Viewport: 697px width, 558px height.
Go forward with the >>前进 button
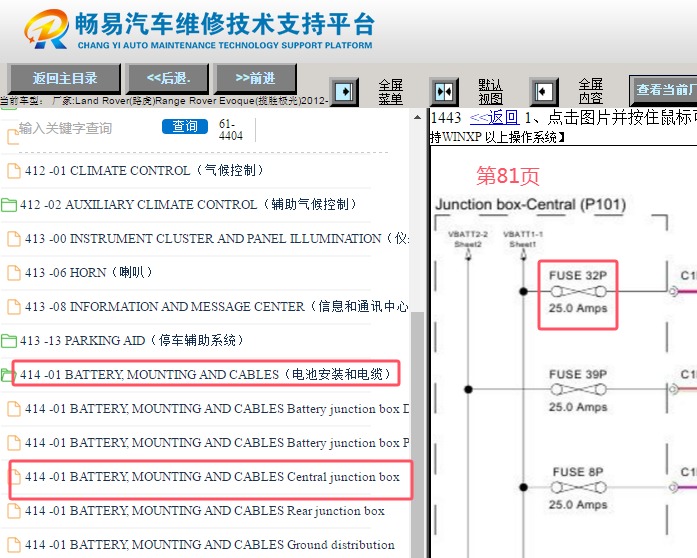point(255,78)
